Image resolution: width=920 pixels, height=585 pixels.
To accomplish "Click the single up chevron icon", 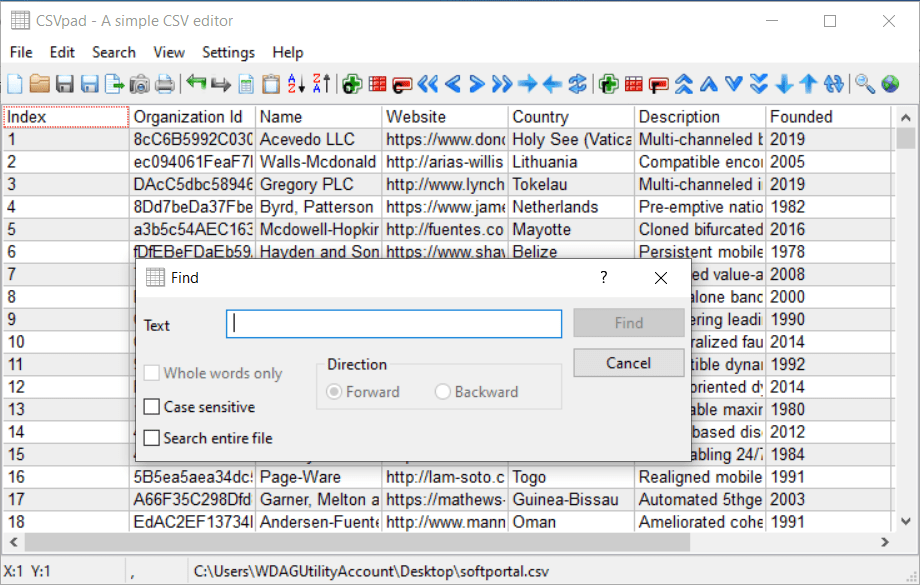I will coord(709,84).
